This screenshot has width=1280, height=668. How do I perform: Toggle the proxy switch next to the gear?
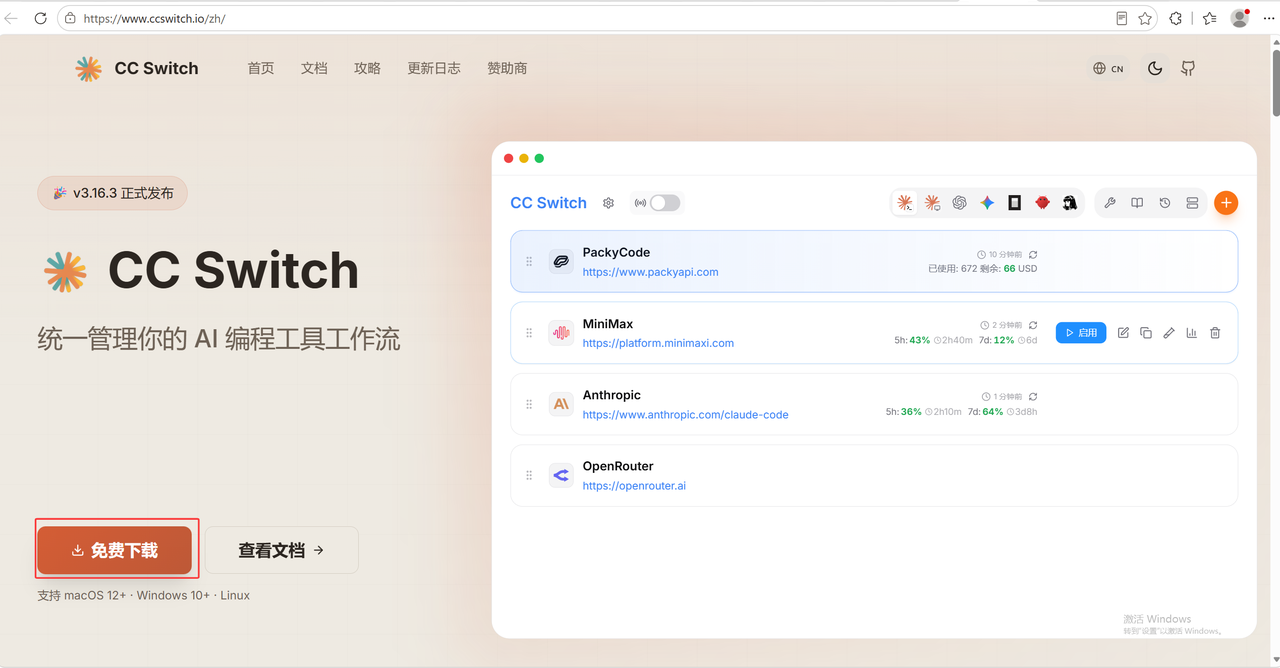[x=665, y=203]
